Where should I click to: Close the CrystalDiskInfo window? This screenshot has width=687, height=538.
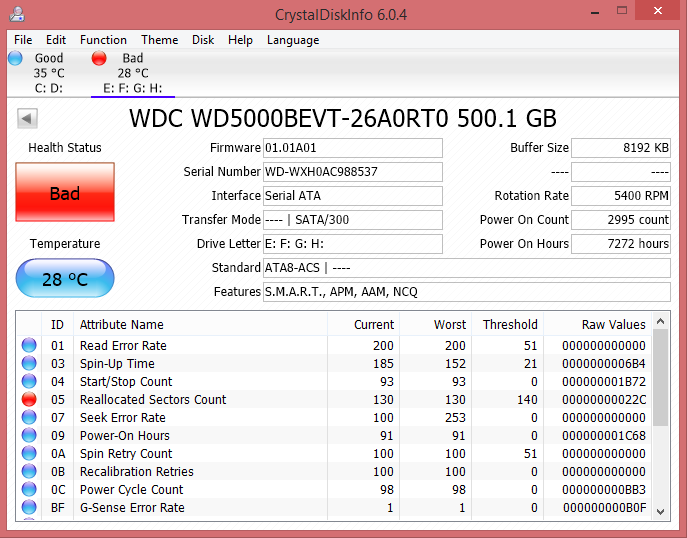(658, 11)
